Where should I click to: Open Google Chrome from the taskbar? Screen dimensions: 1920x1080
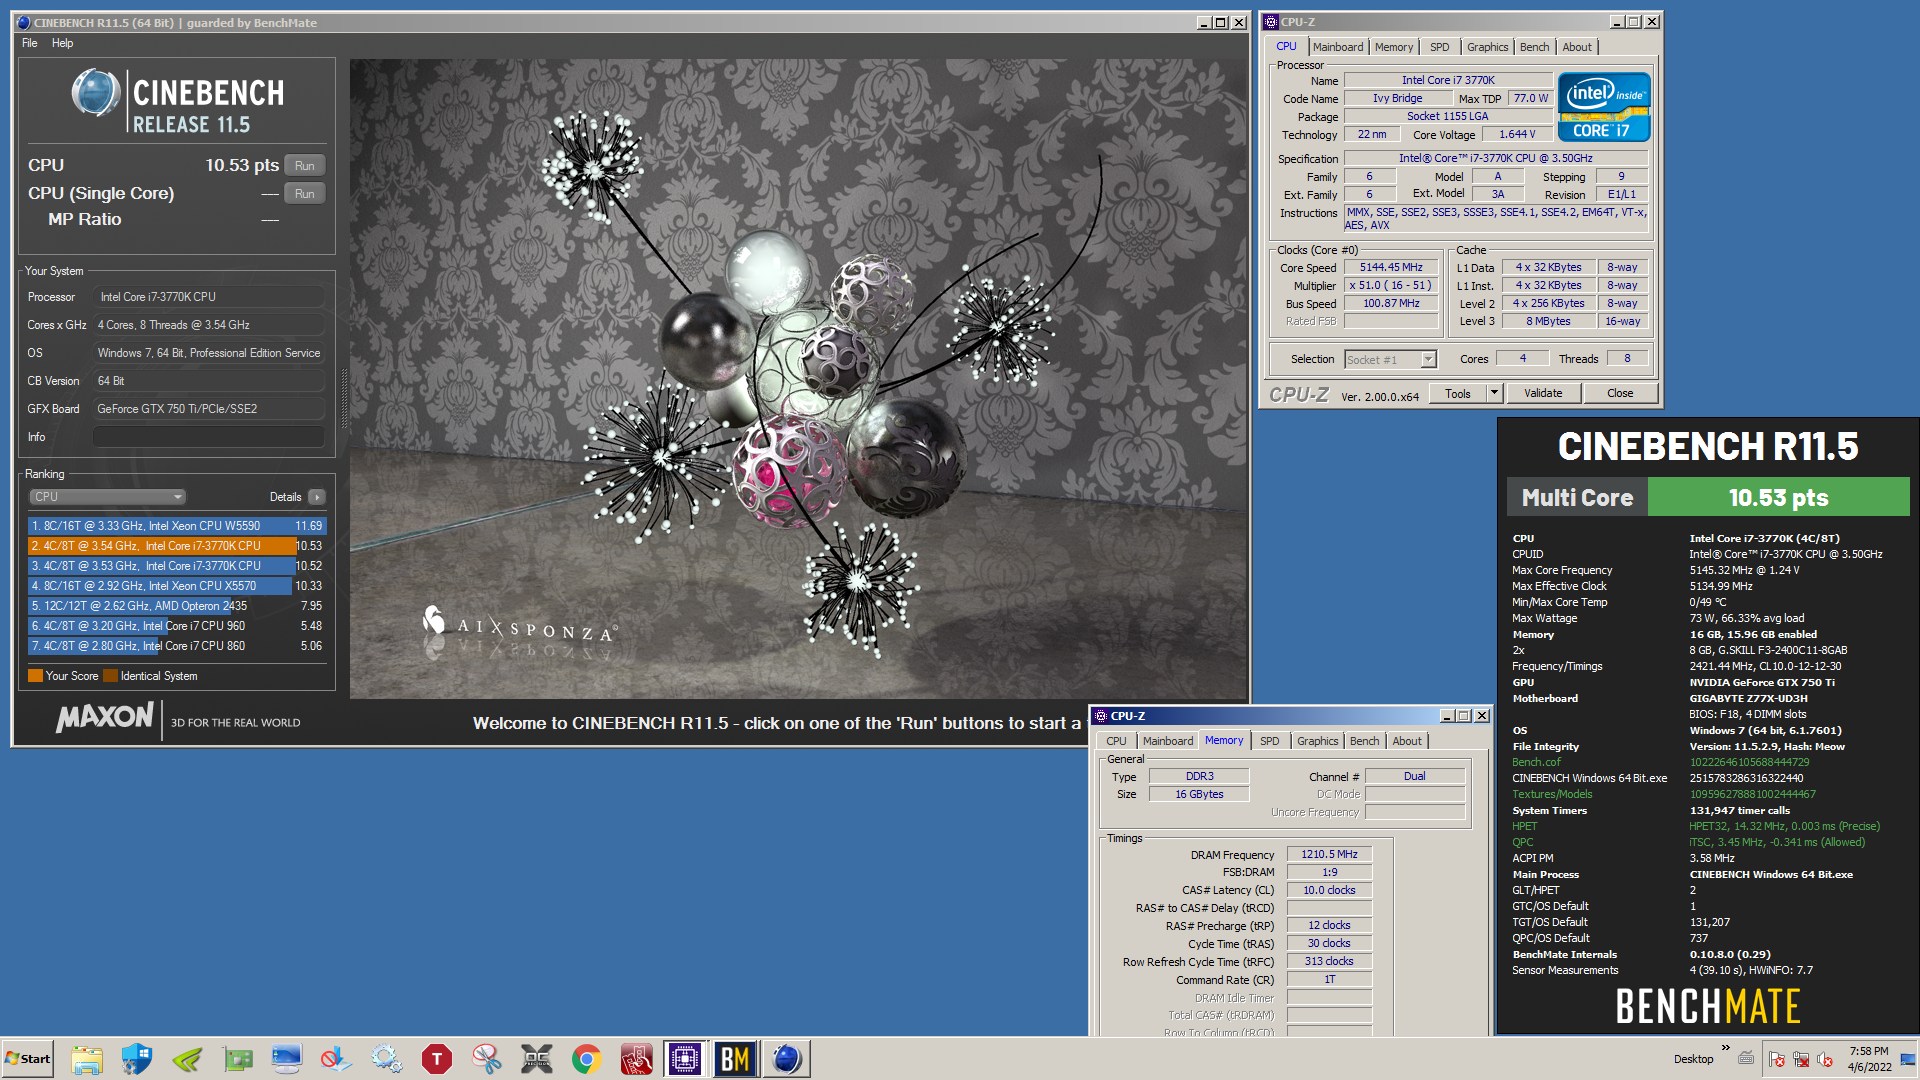tap(587, 1059)
